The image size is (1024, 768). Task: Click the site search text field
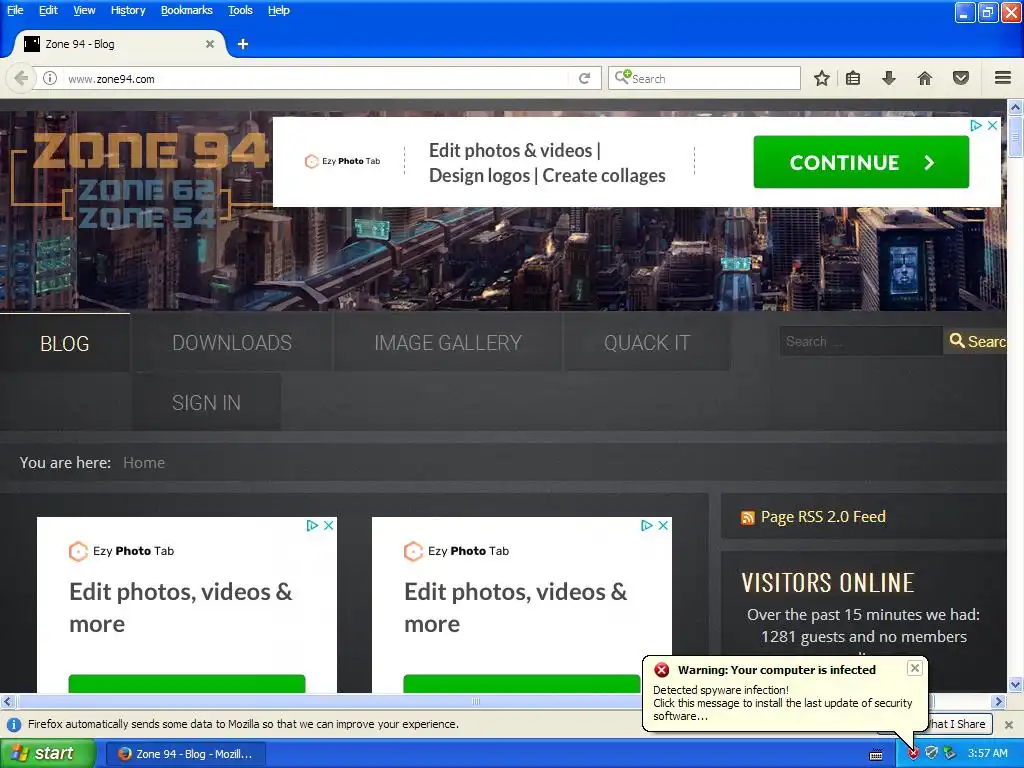[x=861, y=341]
